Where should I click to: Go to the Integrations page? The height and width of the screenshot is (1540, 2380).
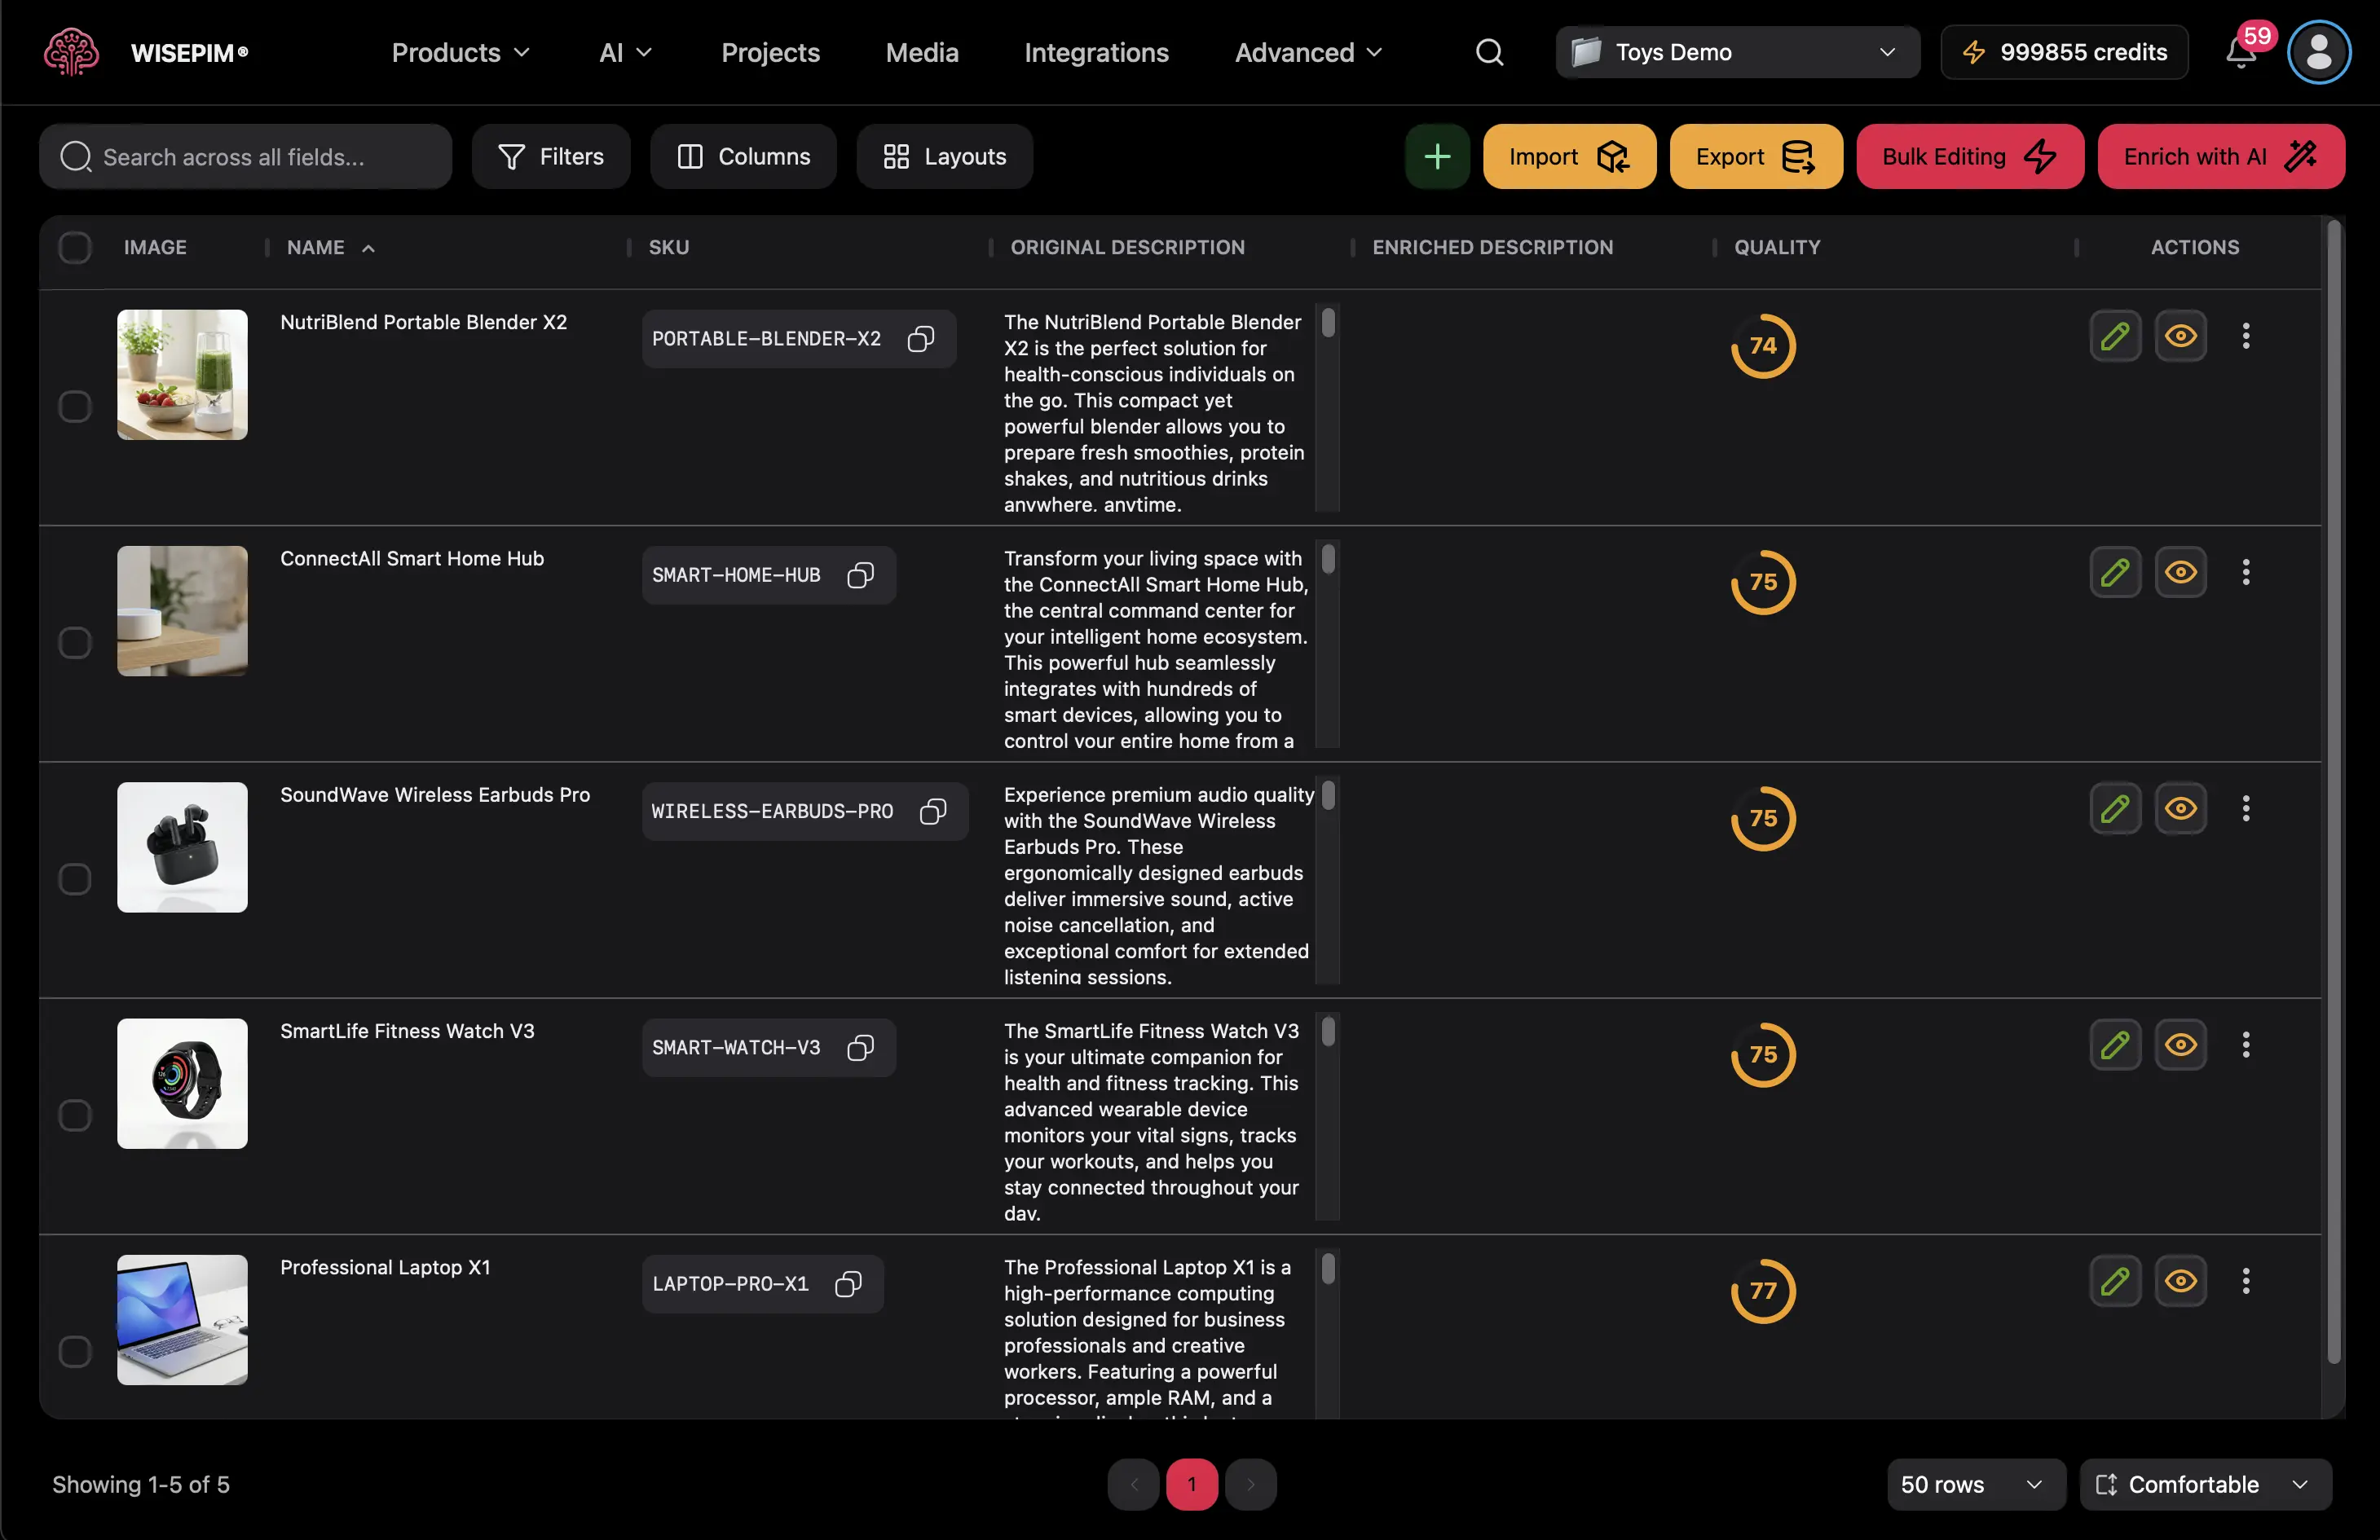(x=1096, y=53)
